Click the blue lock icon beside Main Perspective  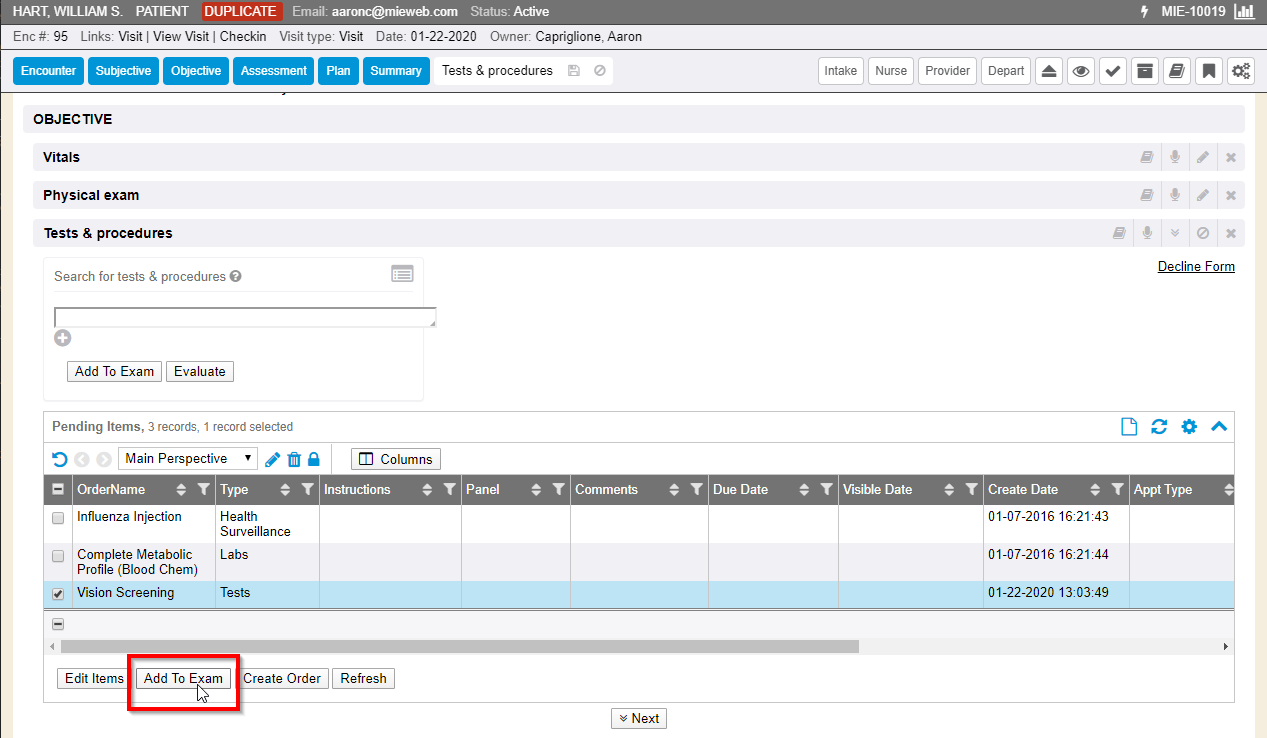313,459
